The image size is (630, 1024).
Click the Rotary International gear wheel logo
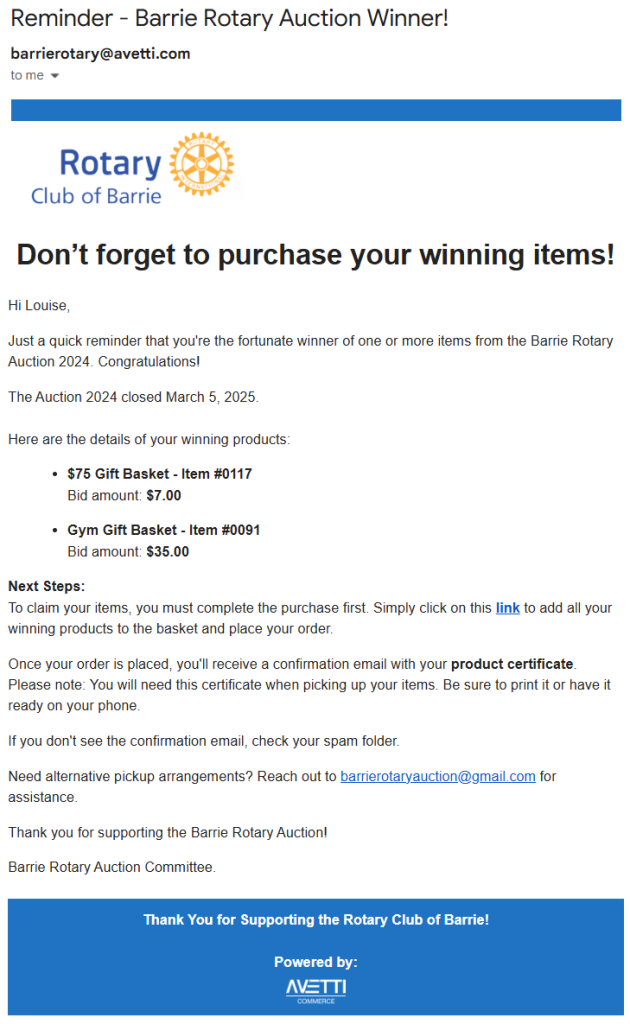click(202, 164)
